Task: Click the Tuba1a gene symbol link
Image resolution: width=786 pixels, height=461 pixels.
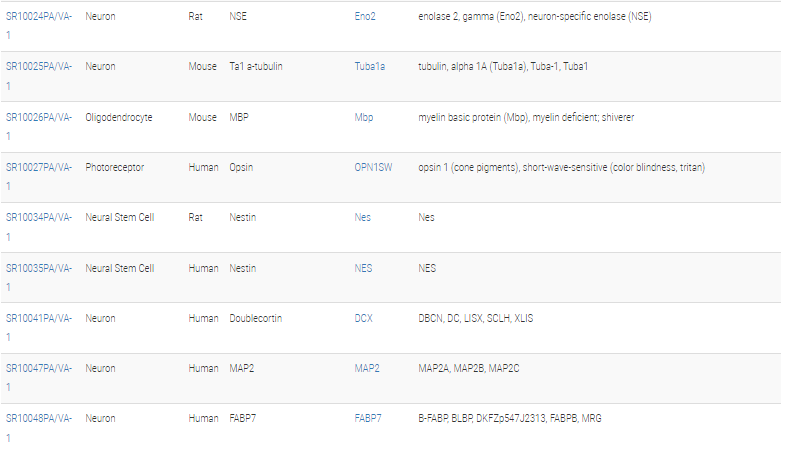Action: (369, 67)
